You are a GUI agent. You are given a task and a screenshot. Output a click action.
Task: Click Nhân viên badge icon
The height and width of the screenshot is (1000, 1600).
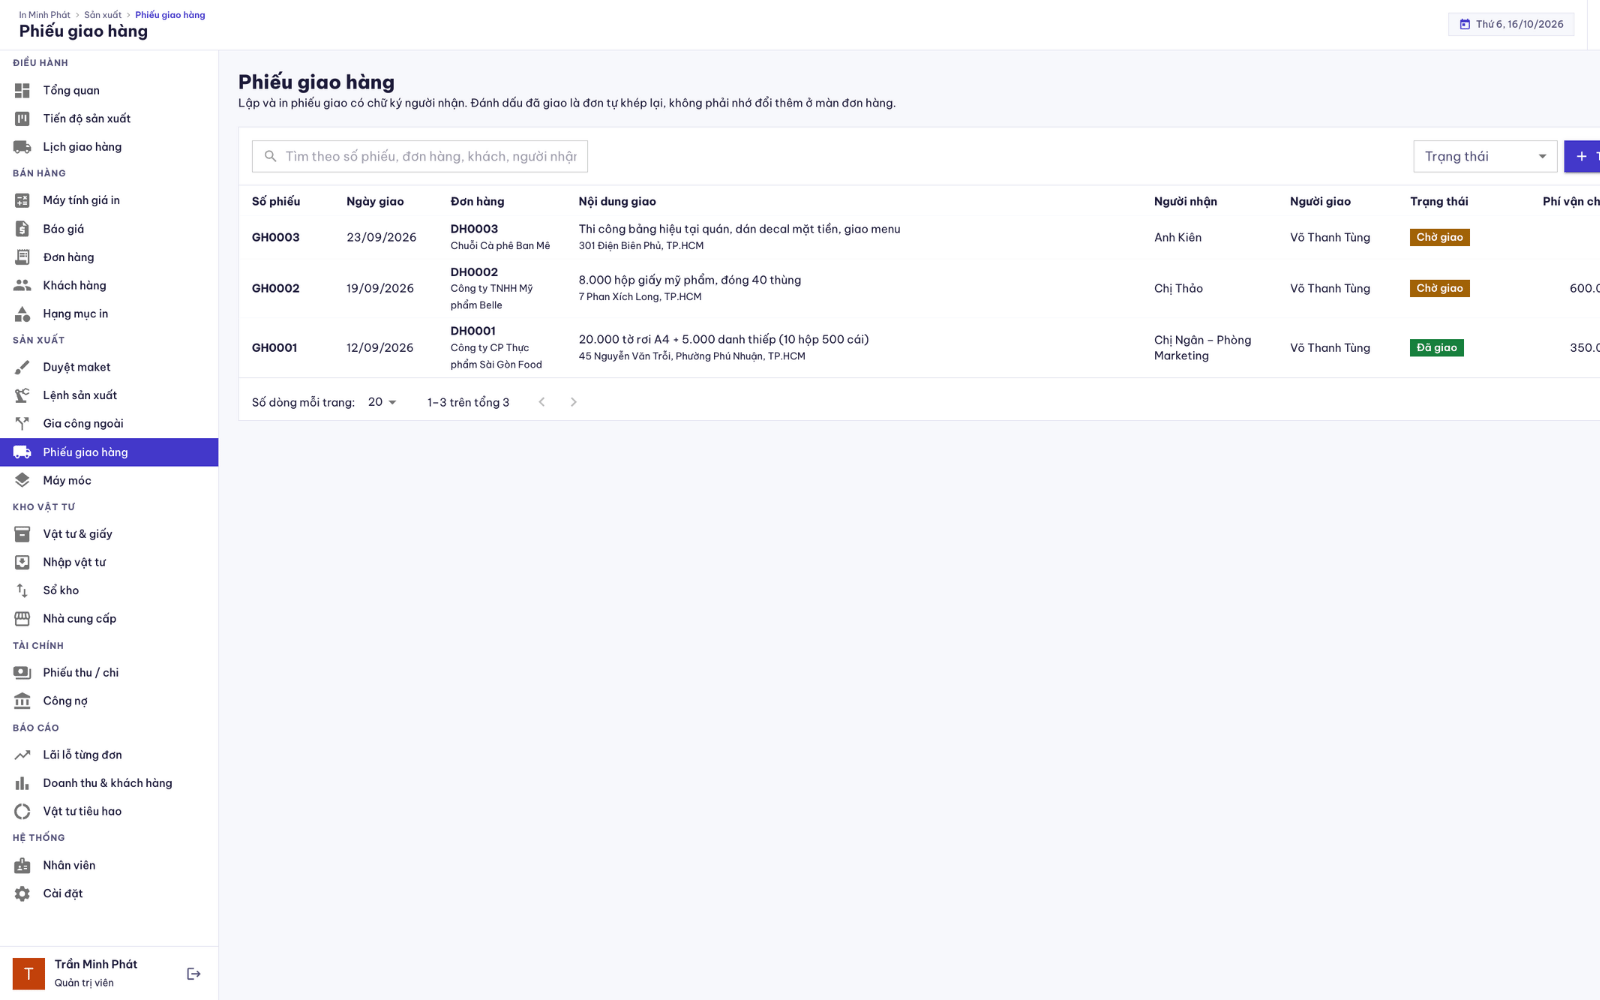(x=22, y=865)
